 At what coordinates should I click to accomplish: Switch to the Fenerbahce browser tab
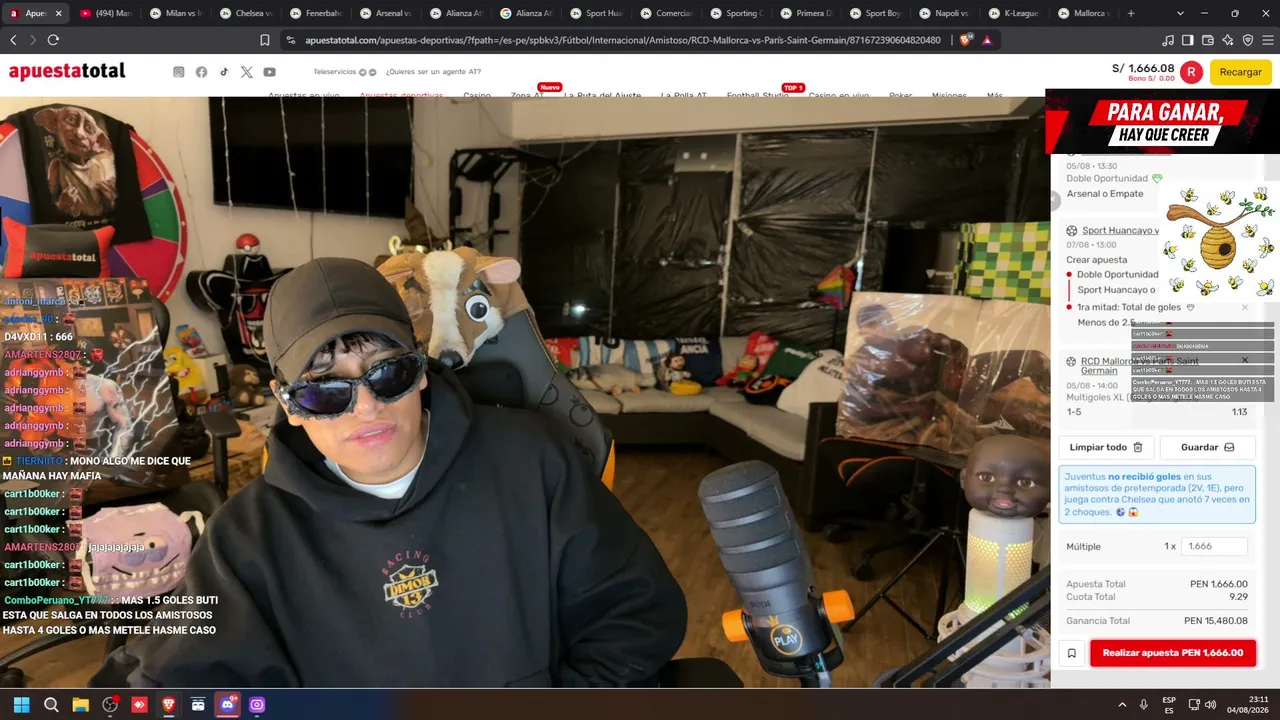tap(316, 13)
